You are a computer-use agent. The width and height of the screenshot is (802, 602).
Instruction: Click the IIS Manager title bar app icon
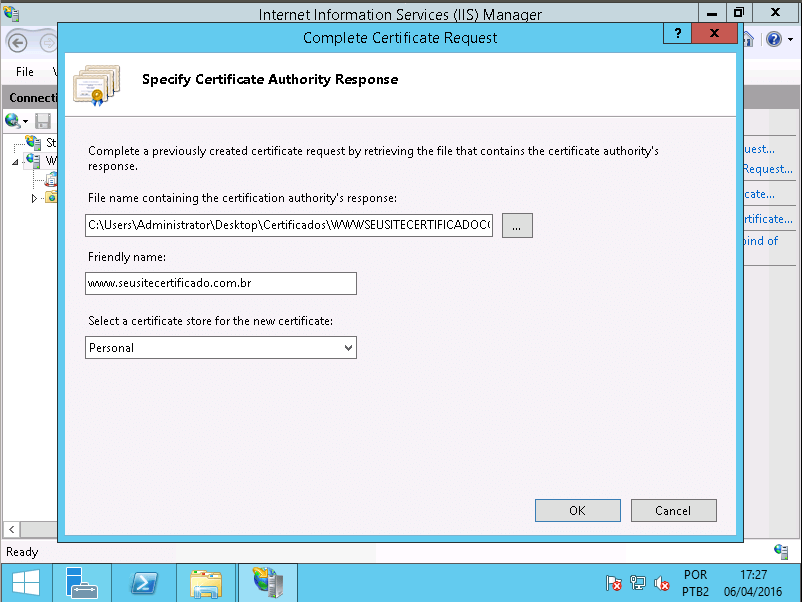(11, 13)
